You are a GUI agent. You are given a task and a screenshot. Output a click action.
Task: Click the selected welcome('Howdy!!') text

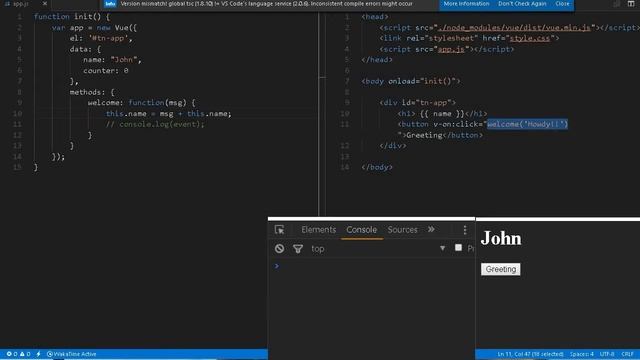coord(527,124)
